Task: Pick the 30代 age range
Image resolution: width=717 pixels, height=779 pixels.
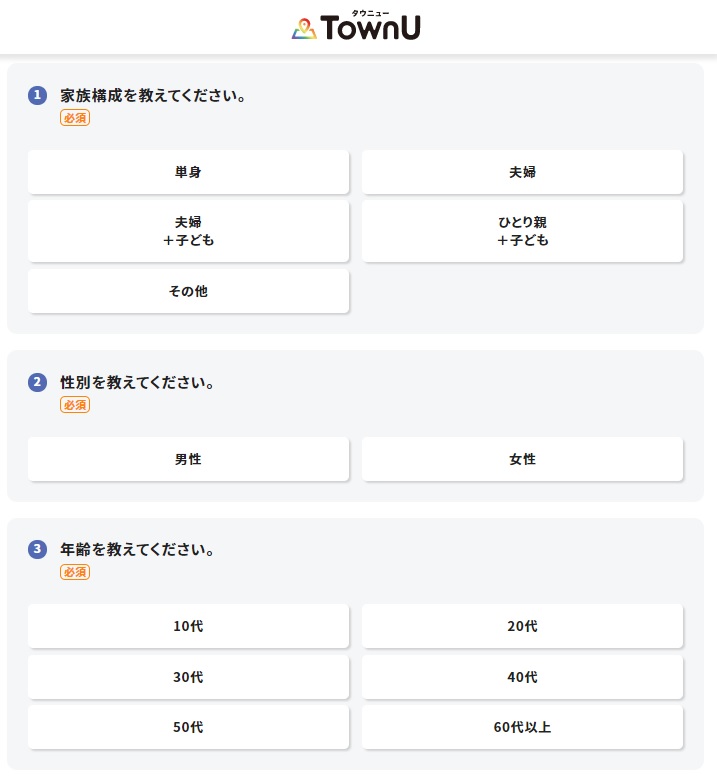Action: pos(188,677)
